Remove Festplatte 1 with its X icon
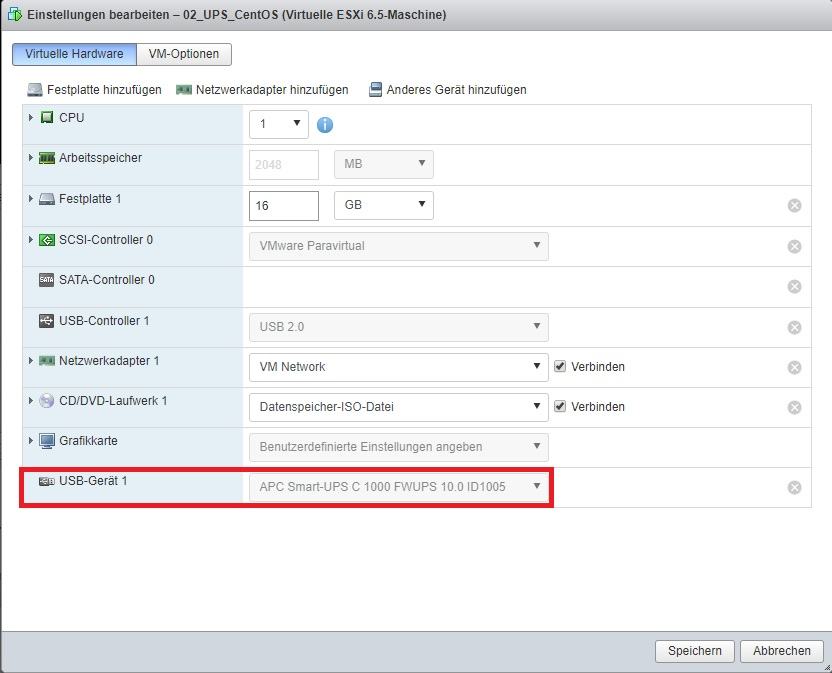The height and width of the screenshot is (673, 832). point(794,205)
